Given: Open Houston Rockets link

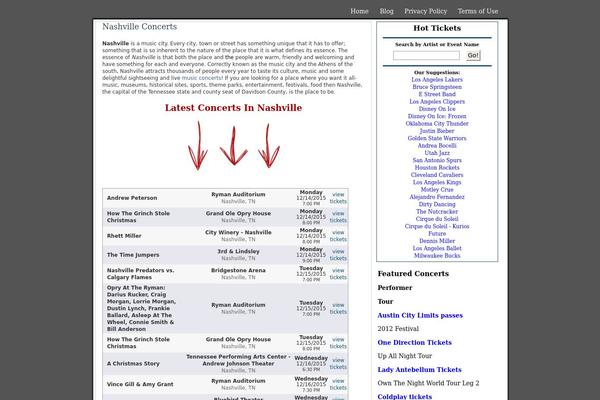Looking at the screenshot, I should [x=437, y=167].
